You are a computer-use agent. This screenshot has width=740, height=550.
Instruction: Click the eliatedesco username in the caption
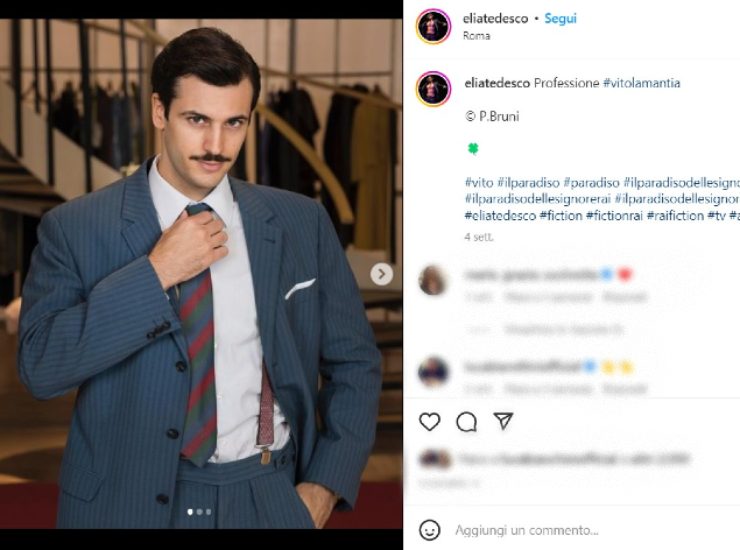tap(497, 83)
